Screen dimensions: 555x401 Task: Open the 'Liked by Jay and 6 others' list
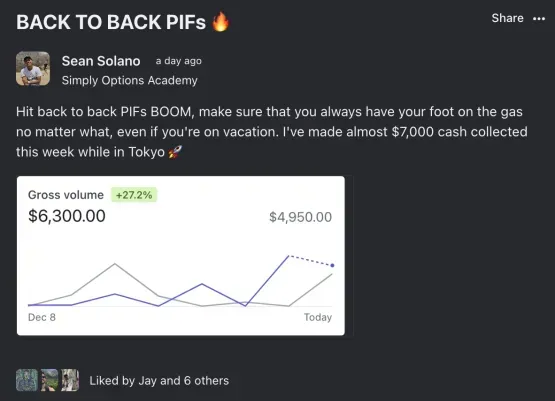point(159,380)
